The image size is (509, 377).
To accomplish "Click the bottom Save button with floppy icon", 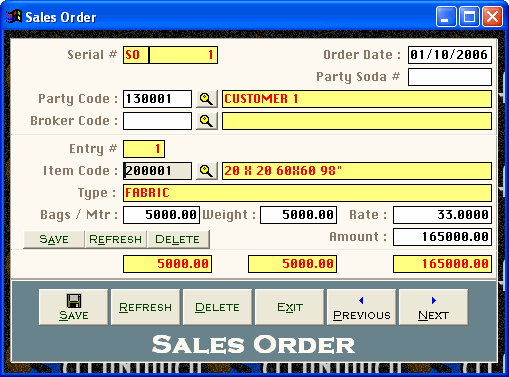I will tap(74, 307).
